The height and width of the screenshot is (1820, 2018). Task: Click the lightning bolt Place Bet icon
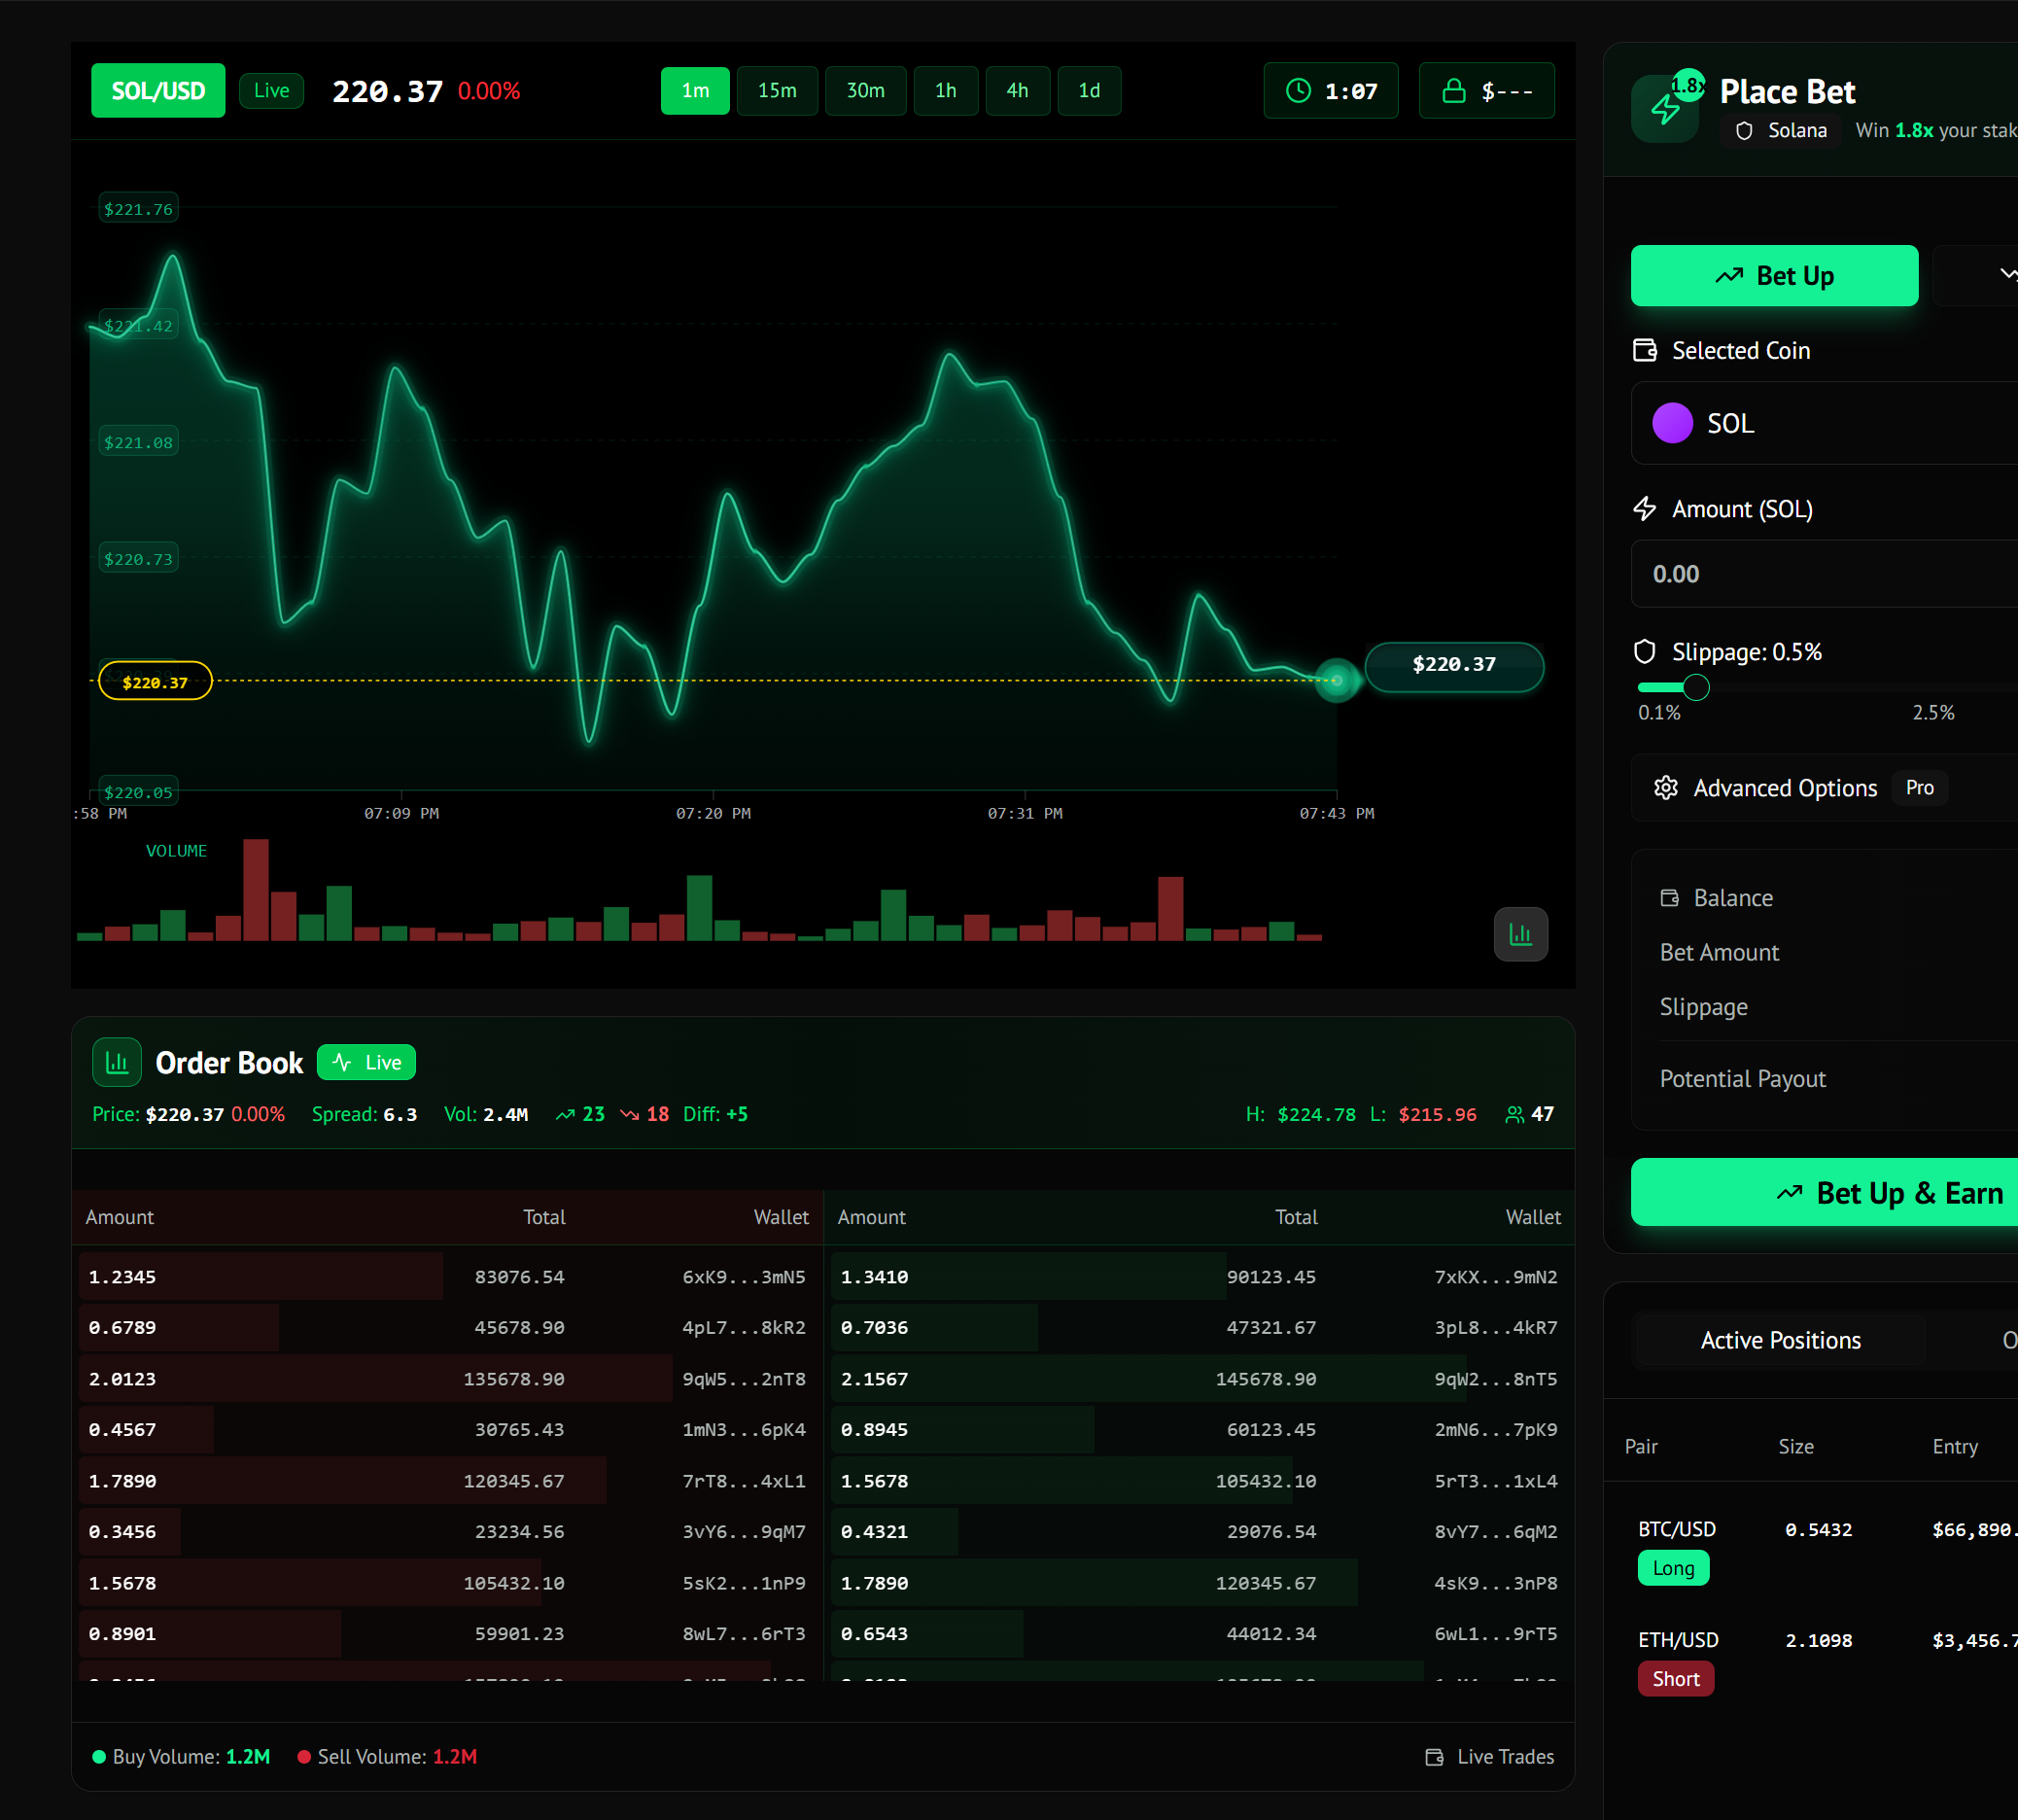point(1664,110)
